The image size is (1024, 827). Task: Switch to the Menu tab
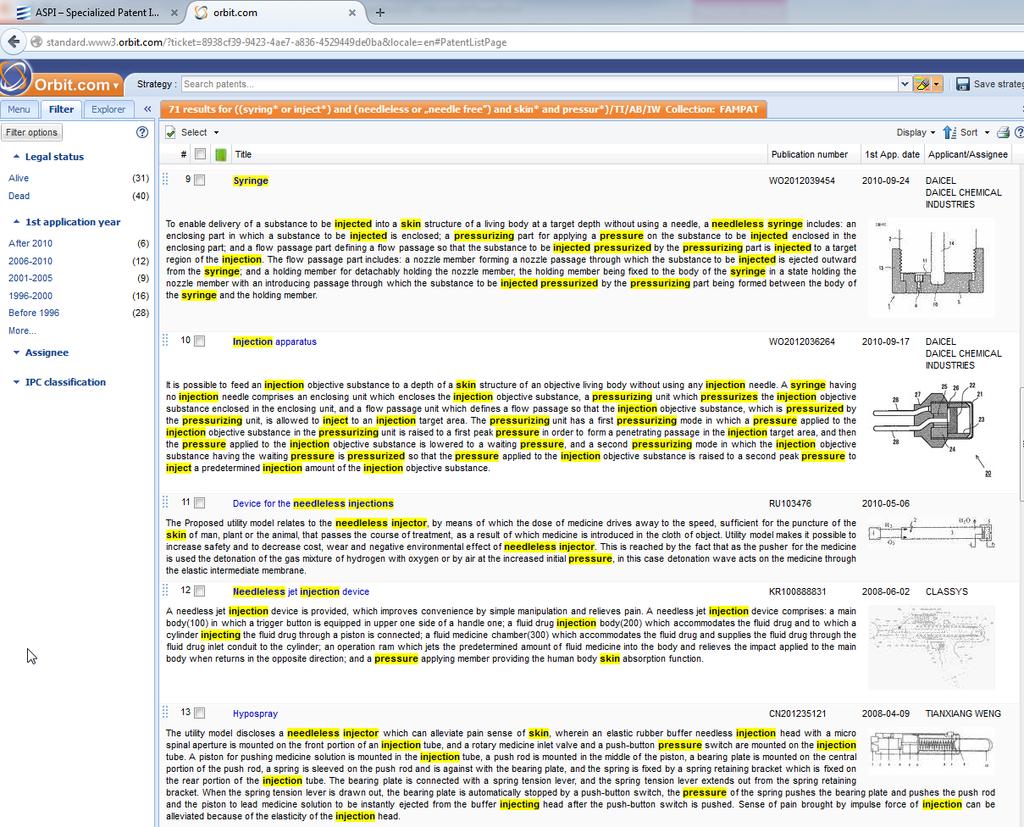[x=18, y=109]
